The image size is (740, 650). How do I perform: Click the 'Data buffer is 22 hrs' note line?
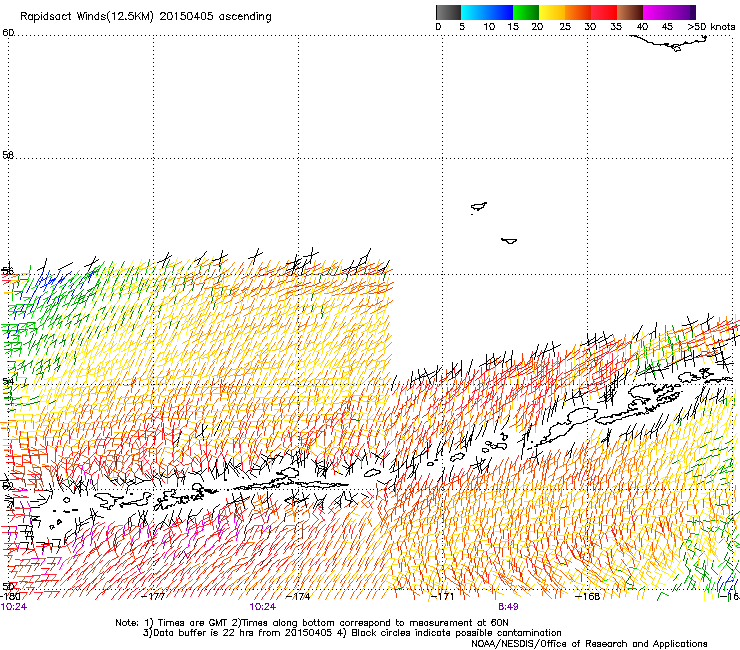pyautogui.click(x=352, y=633)
